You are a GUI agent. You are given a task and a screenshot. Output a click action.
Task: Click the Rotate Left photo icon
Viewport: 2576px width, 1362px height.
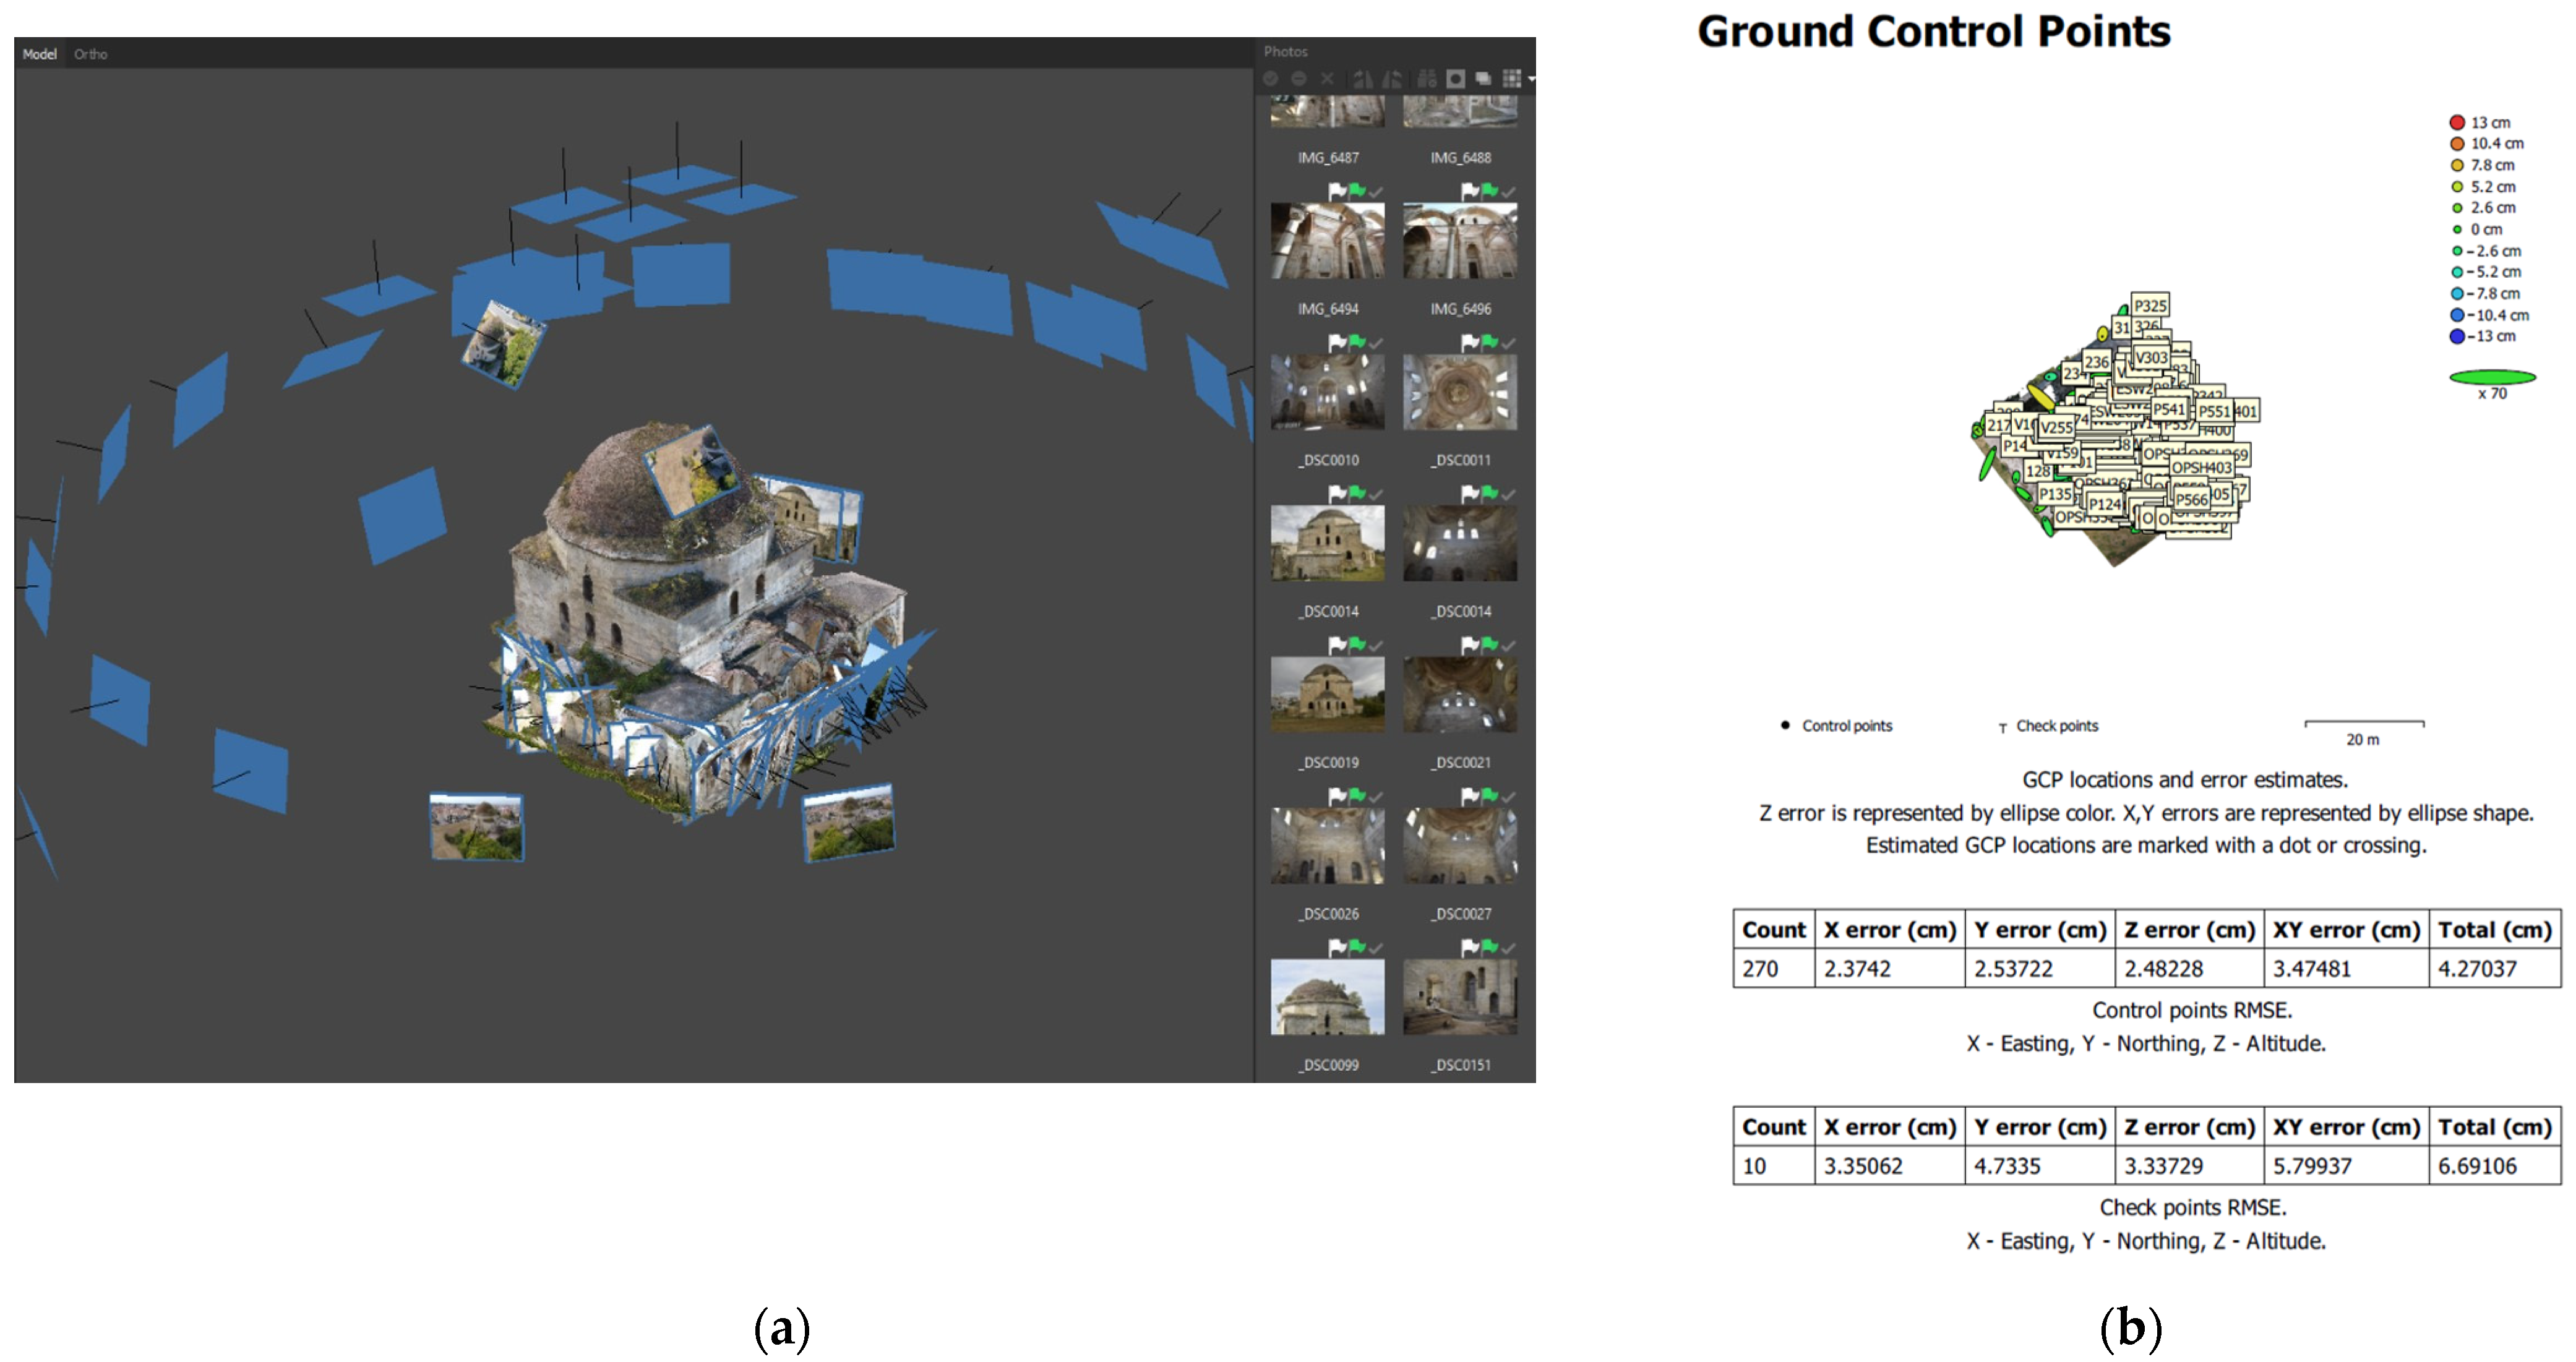pyautogui.click(x=1392, y=78)
